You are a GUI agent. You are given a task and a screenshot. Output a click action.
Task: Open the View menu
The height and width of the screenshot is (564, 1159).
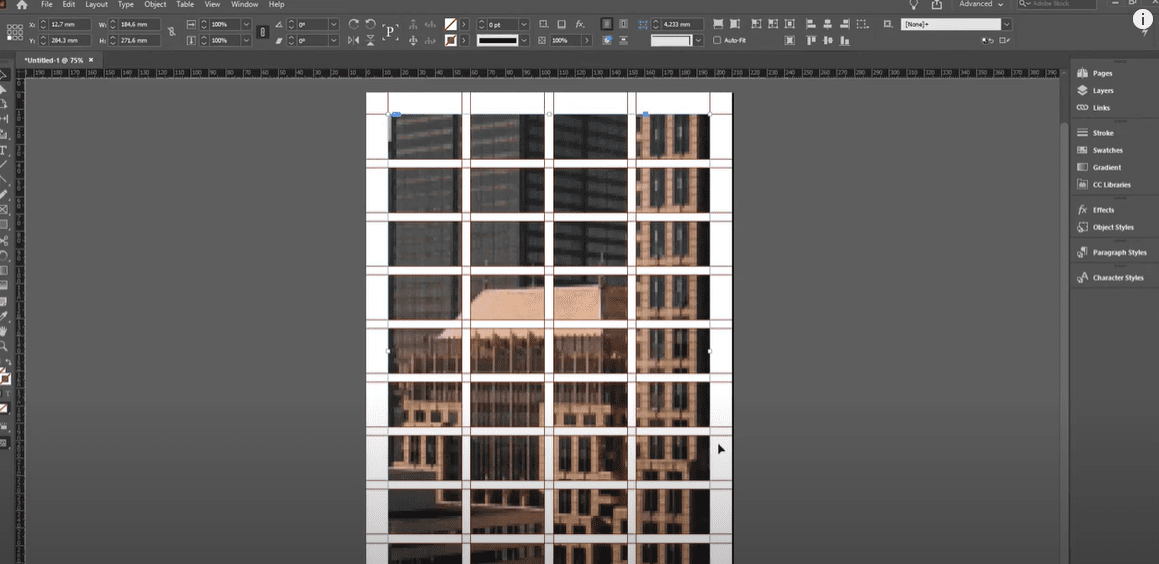212,4
